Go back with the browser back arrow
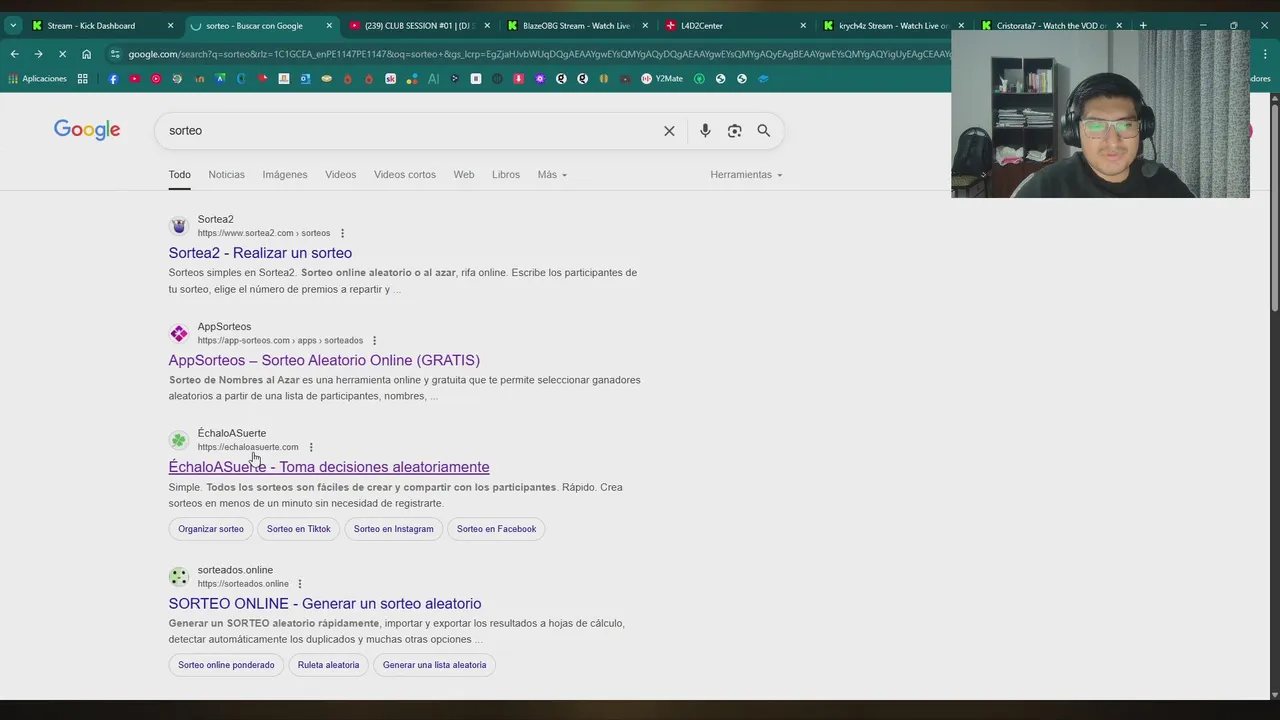 click(x=14, y=54)
